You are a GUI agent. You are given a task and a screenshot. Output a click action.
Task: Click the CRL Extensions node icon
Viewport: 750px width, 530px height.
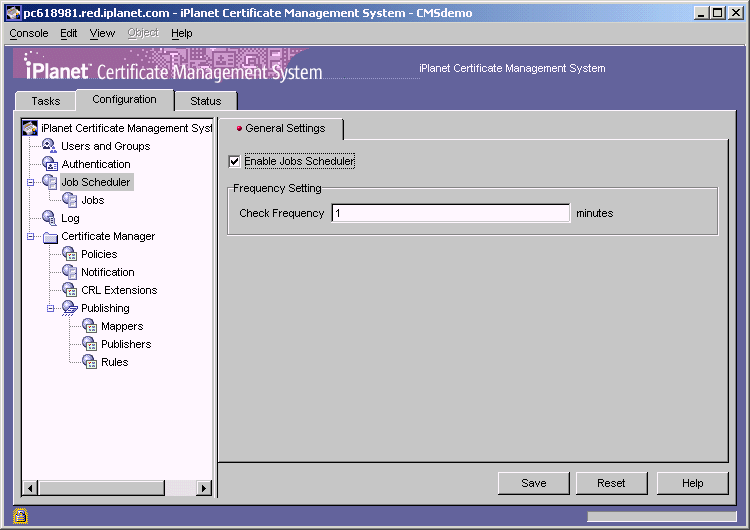(x=70, y=290)
